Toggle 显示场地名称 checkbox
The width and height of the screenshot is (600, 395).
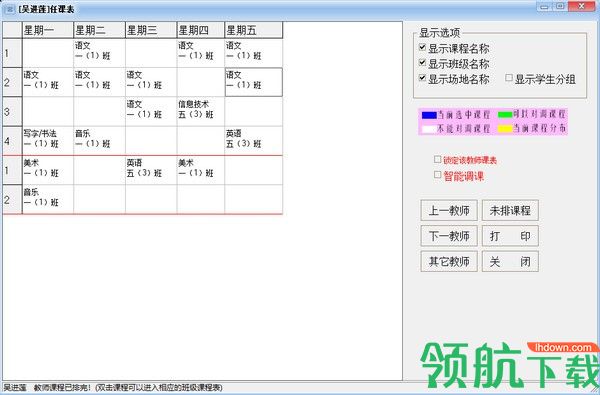pyautogui.click(x=422, y=78)
